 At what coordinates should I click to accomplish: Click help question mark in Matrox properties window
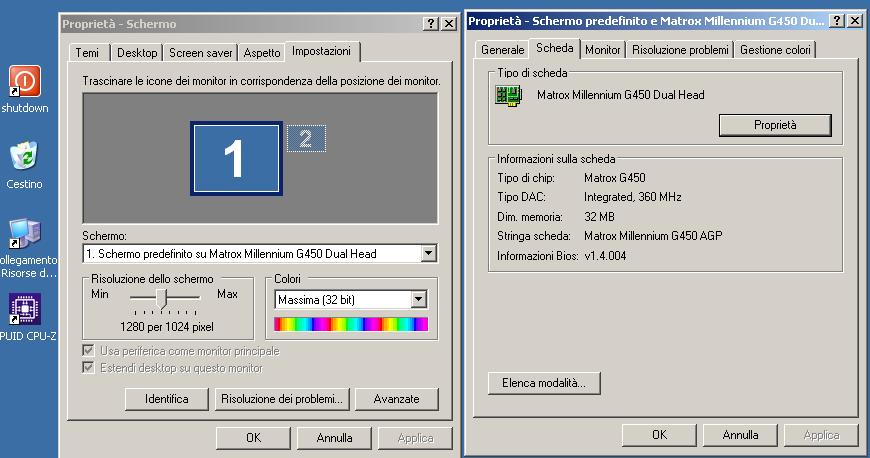click(x=837, y=21)
